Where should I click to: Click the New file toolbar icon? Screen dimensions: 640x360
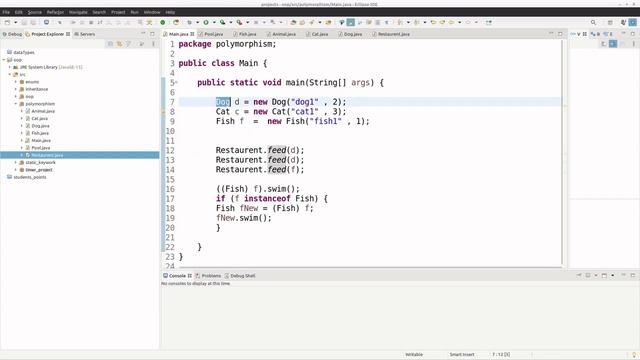pyautogui.click(x=7, y=22)
